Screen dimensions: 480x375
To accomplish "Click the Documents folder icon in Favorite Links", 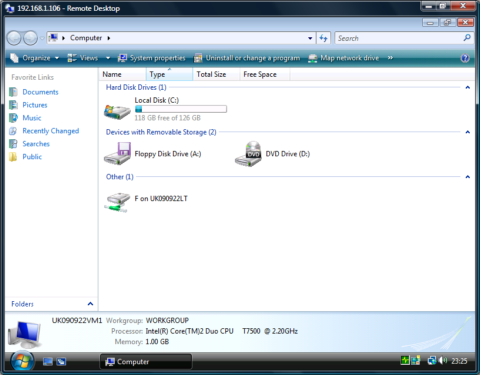I will [13, 92].
